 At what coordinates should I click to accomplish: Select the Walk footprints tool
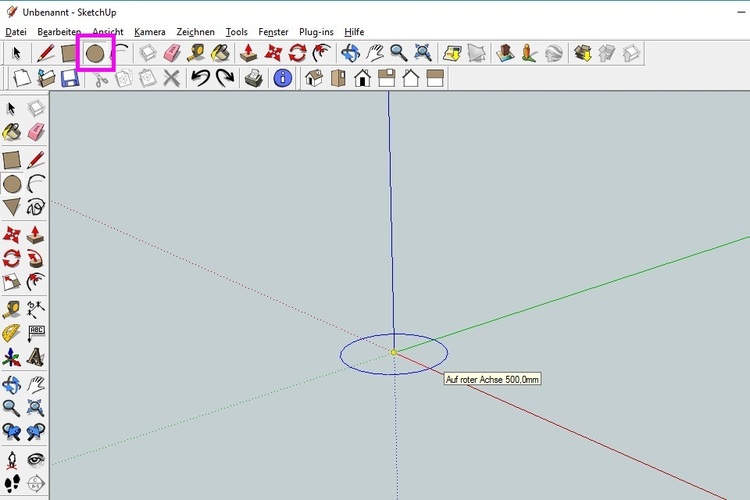click(11, 484)
